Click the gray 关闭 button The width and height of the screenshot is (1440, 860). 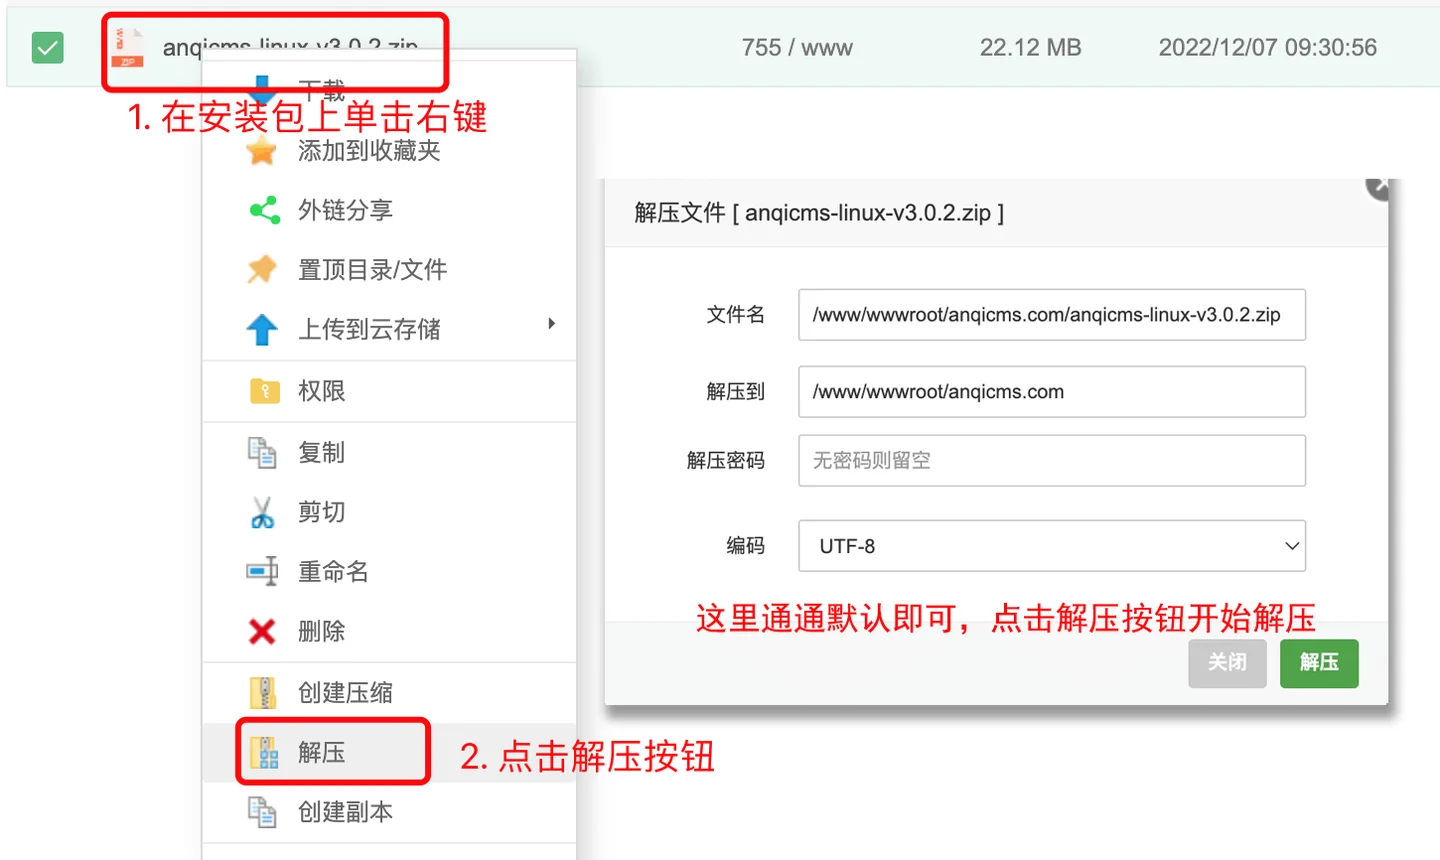pos(1226,663)
